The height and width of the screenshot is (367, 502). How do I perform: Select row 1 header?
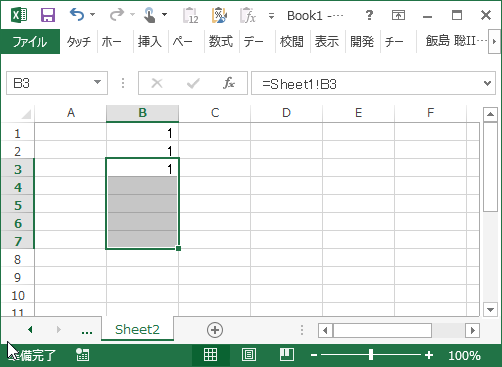tap(18, 134)
